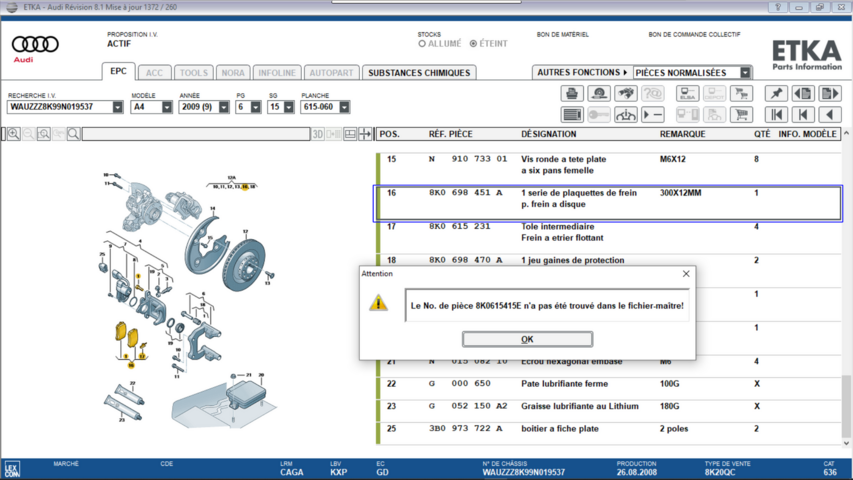
Task: Switch to the INFOLINE tab
Action: tap(277, 73)
